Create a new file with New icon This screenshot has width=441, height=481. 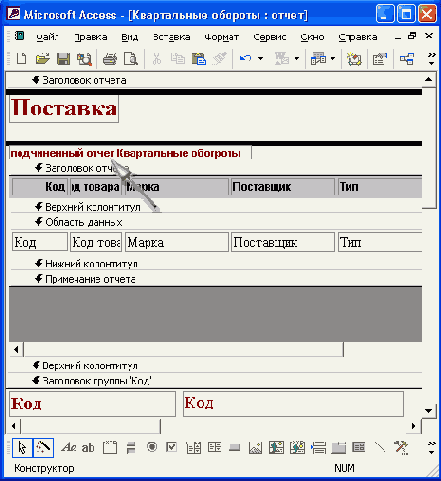click(x=21, y=59)
